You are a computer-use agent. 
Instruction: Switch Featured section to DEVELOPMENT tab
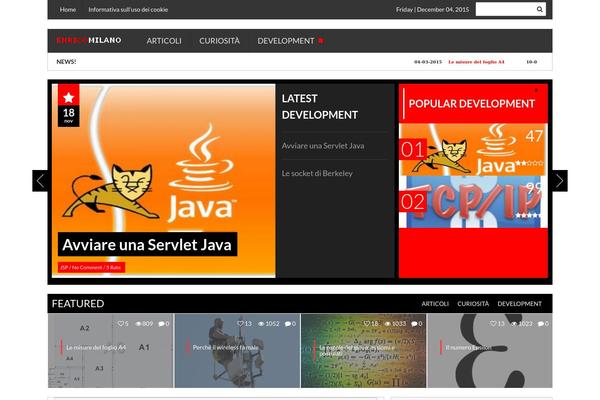[x=519, y=304]
